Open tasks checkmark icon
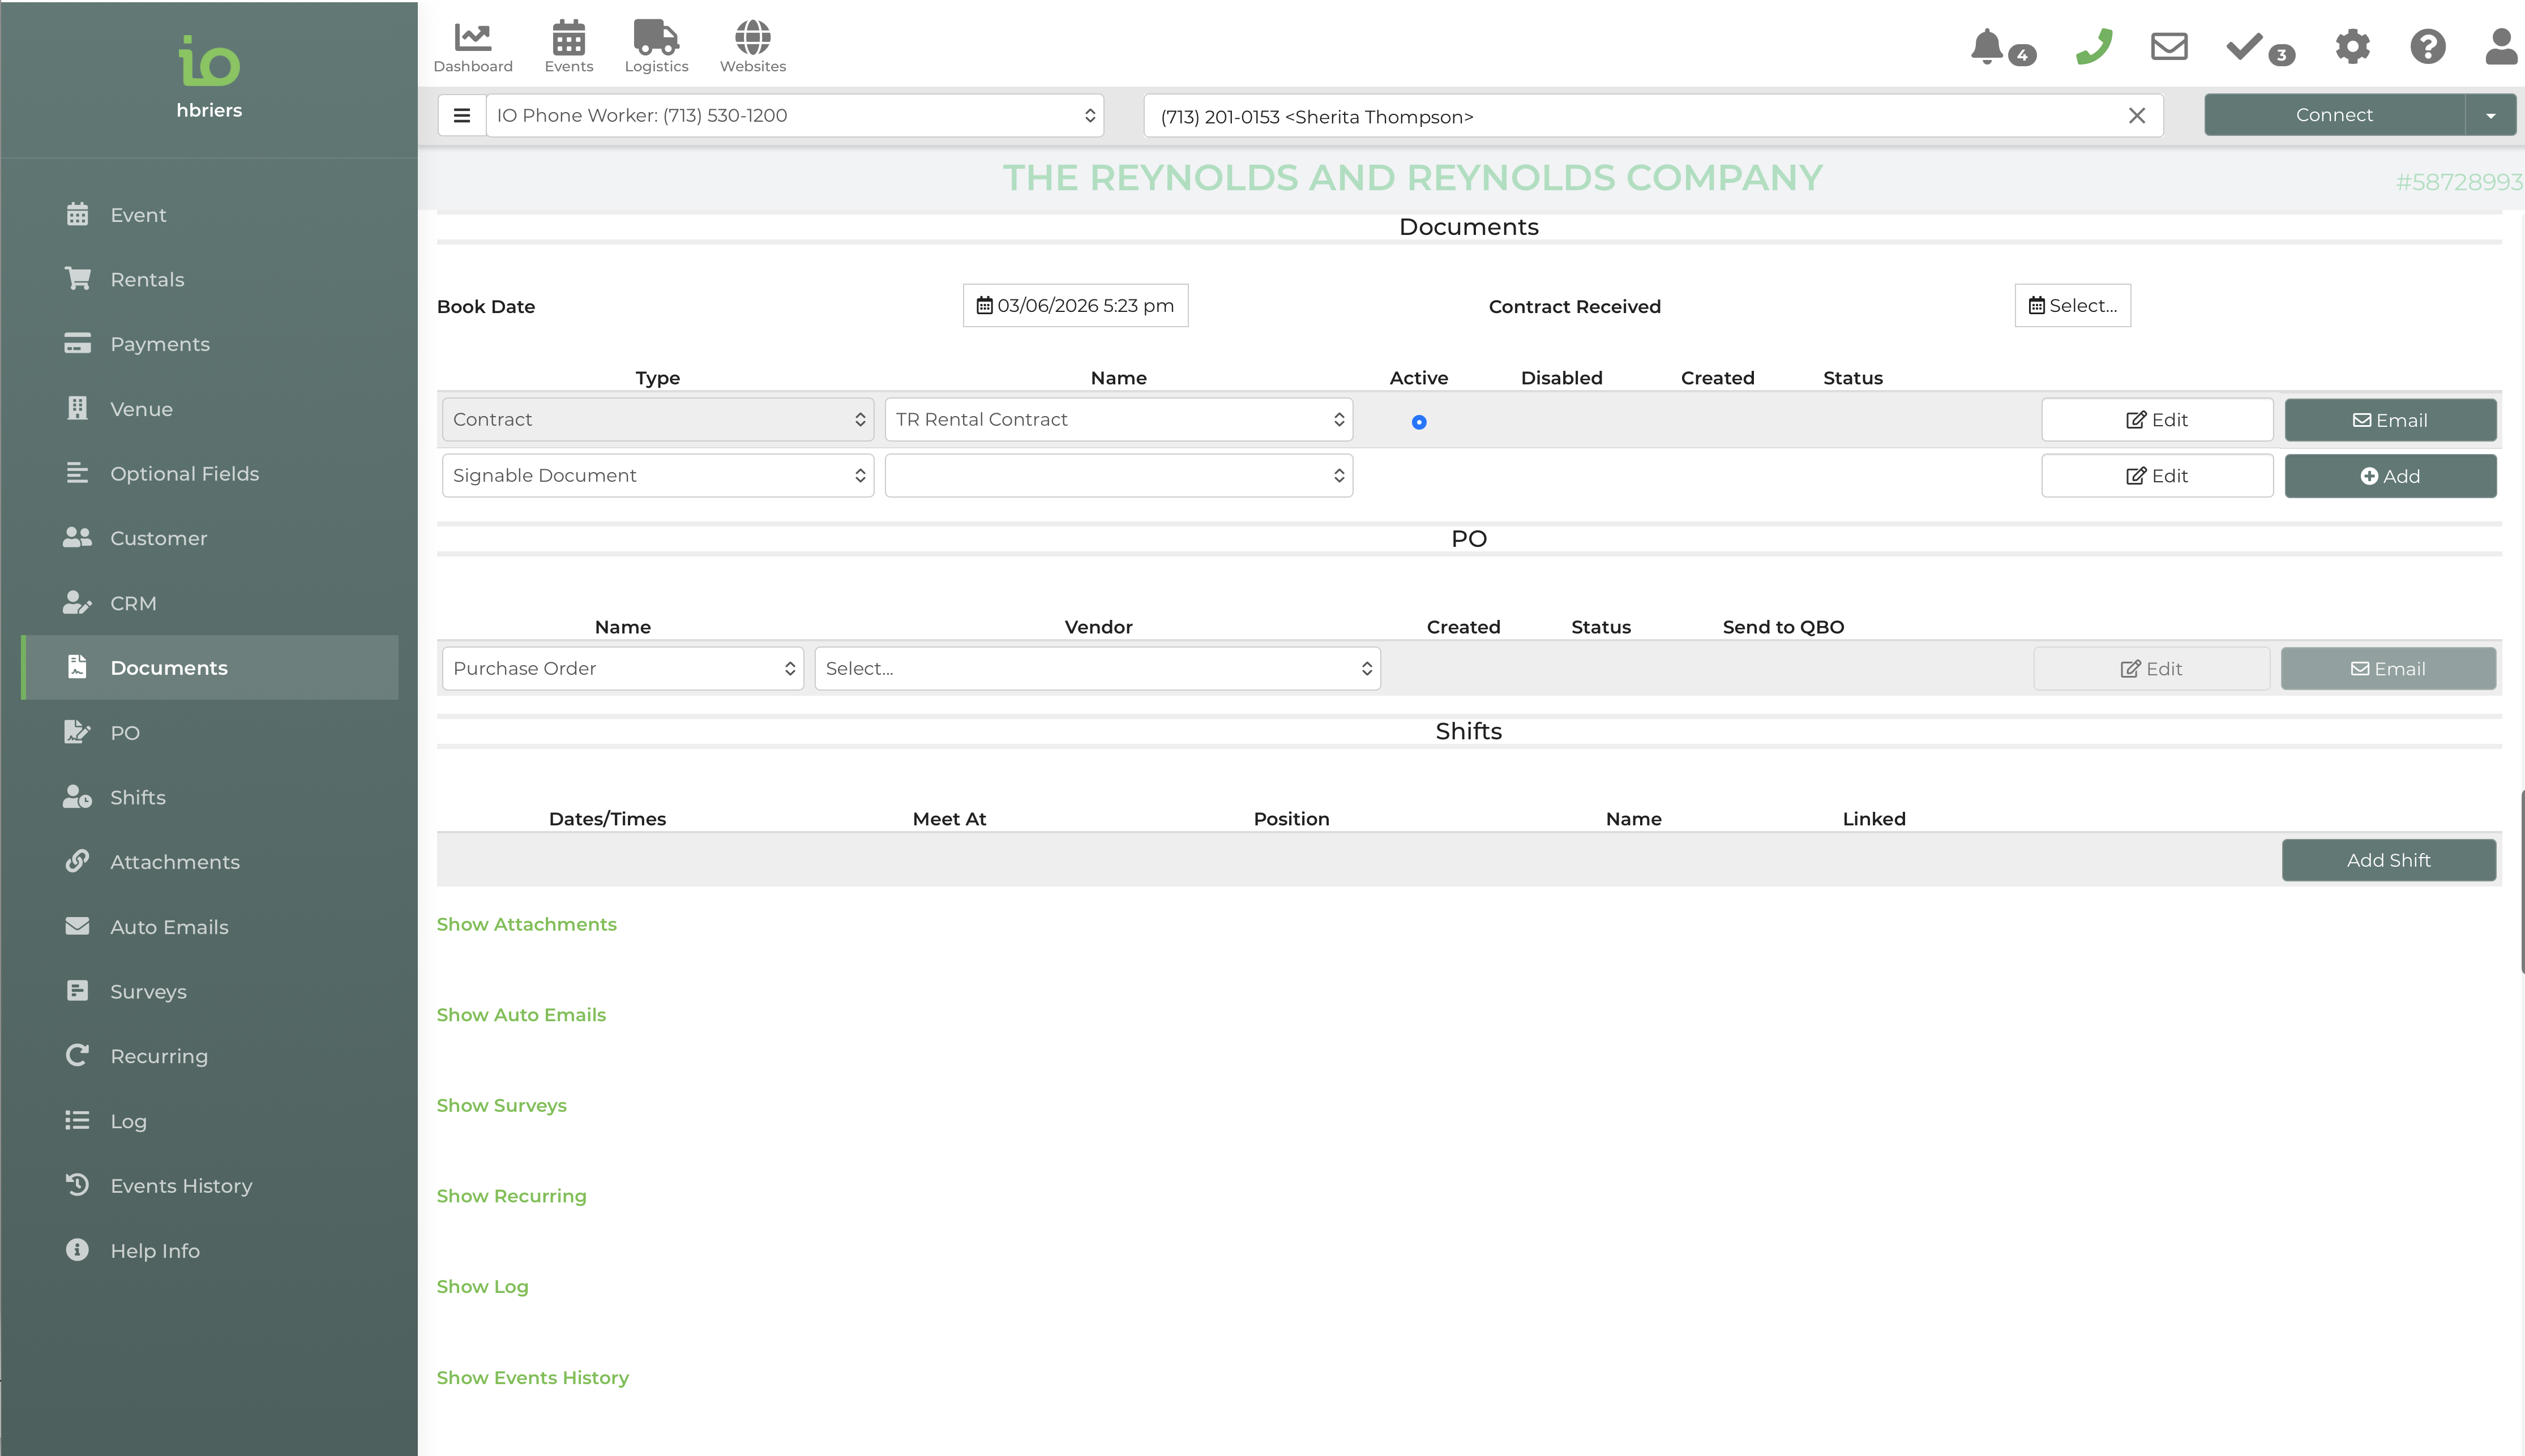Screen dimensions: 2525x1456 [2245, 47]
